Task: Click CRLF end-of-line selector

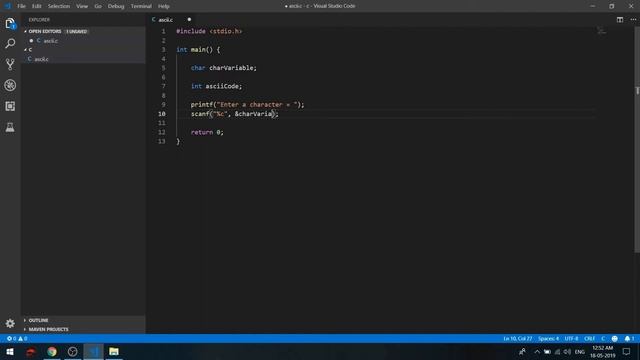Action: 589,338
